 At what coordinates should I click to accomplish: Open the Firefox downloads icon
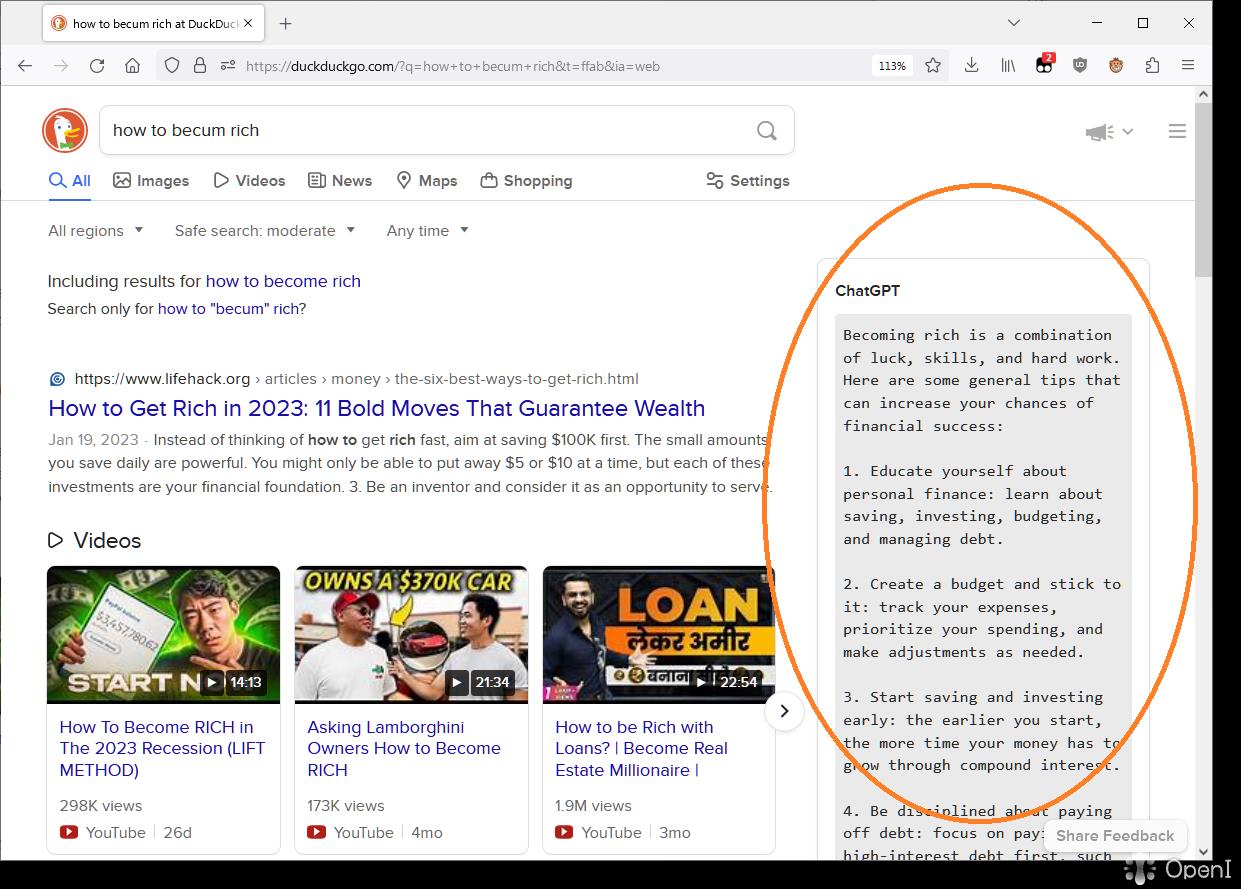click(971, 66)
